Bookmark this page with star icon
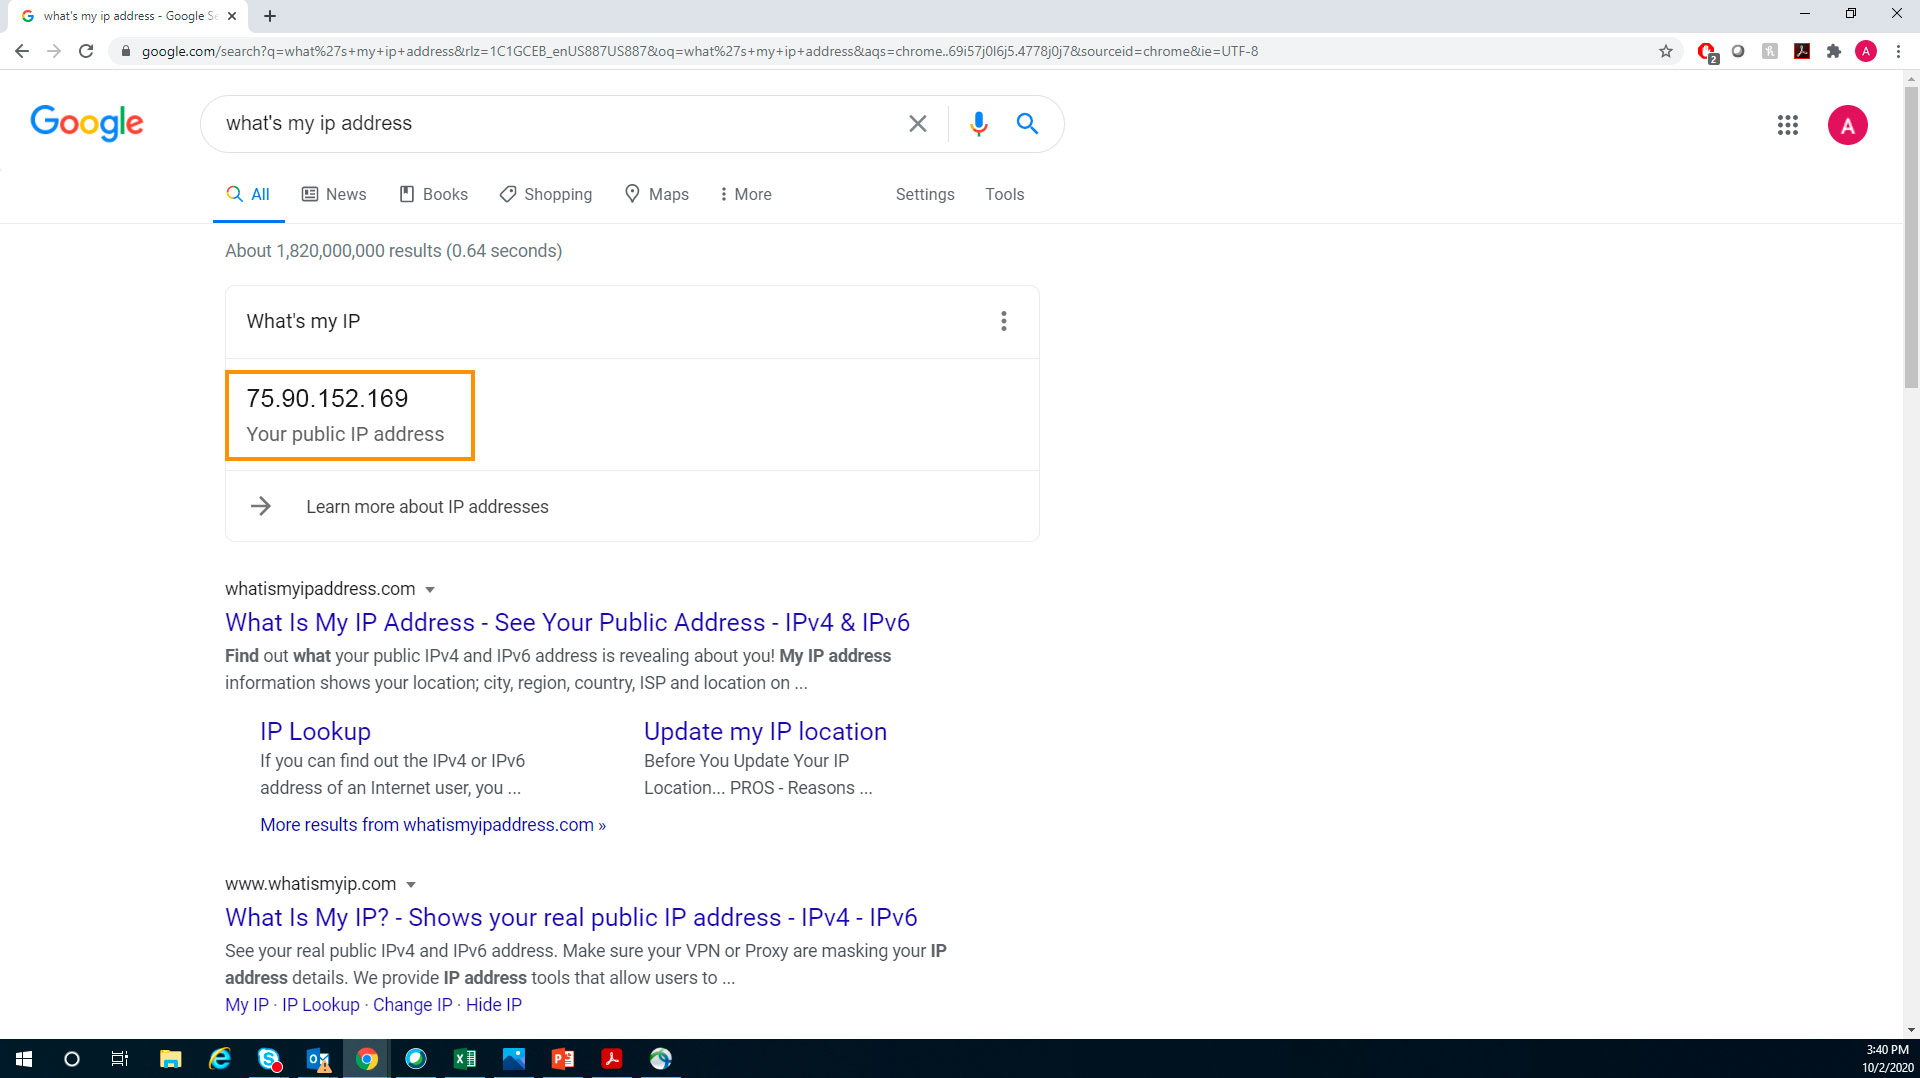Viewport: 1920px width, 1078px height. coord(1665,51)
